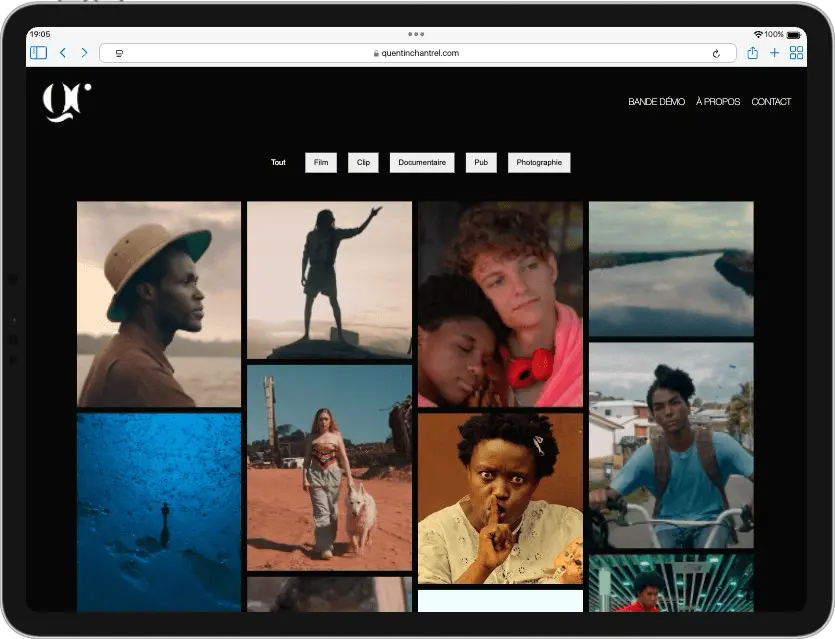Filter portfolio by Clip

point(363,162)
